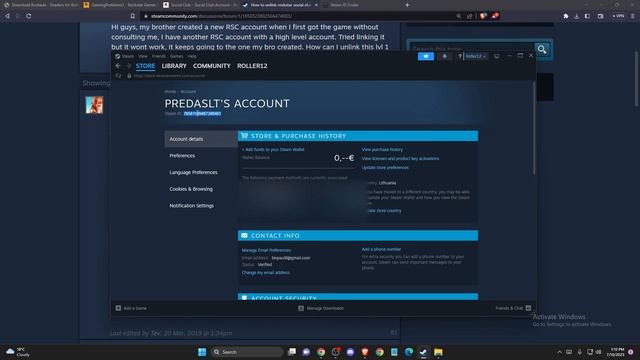640x360 pixels.
Task: Click the Home breadcrumb link
Action: tap(170, 91)
